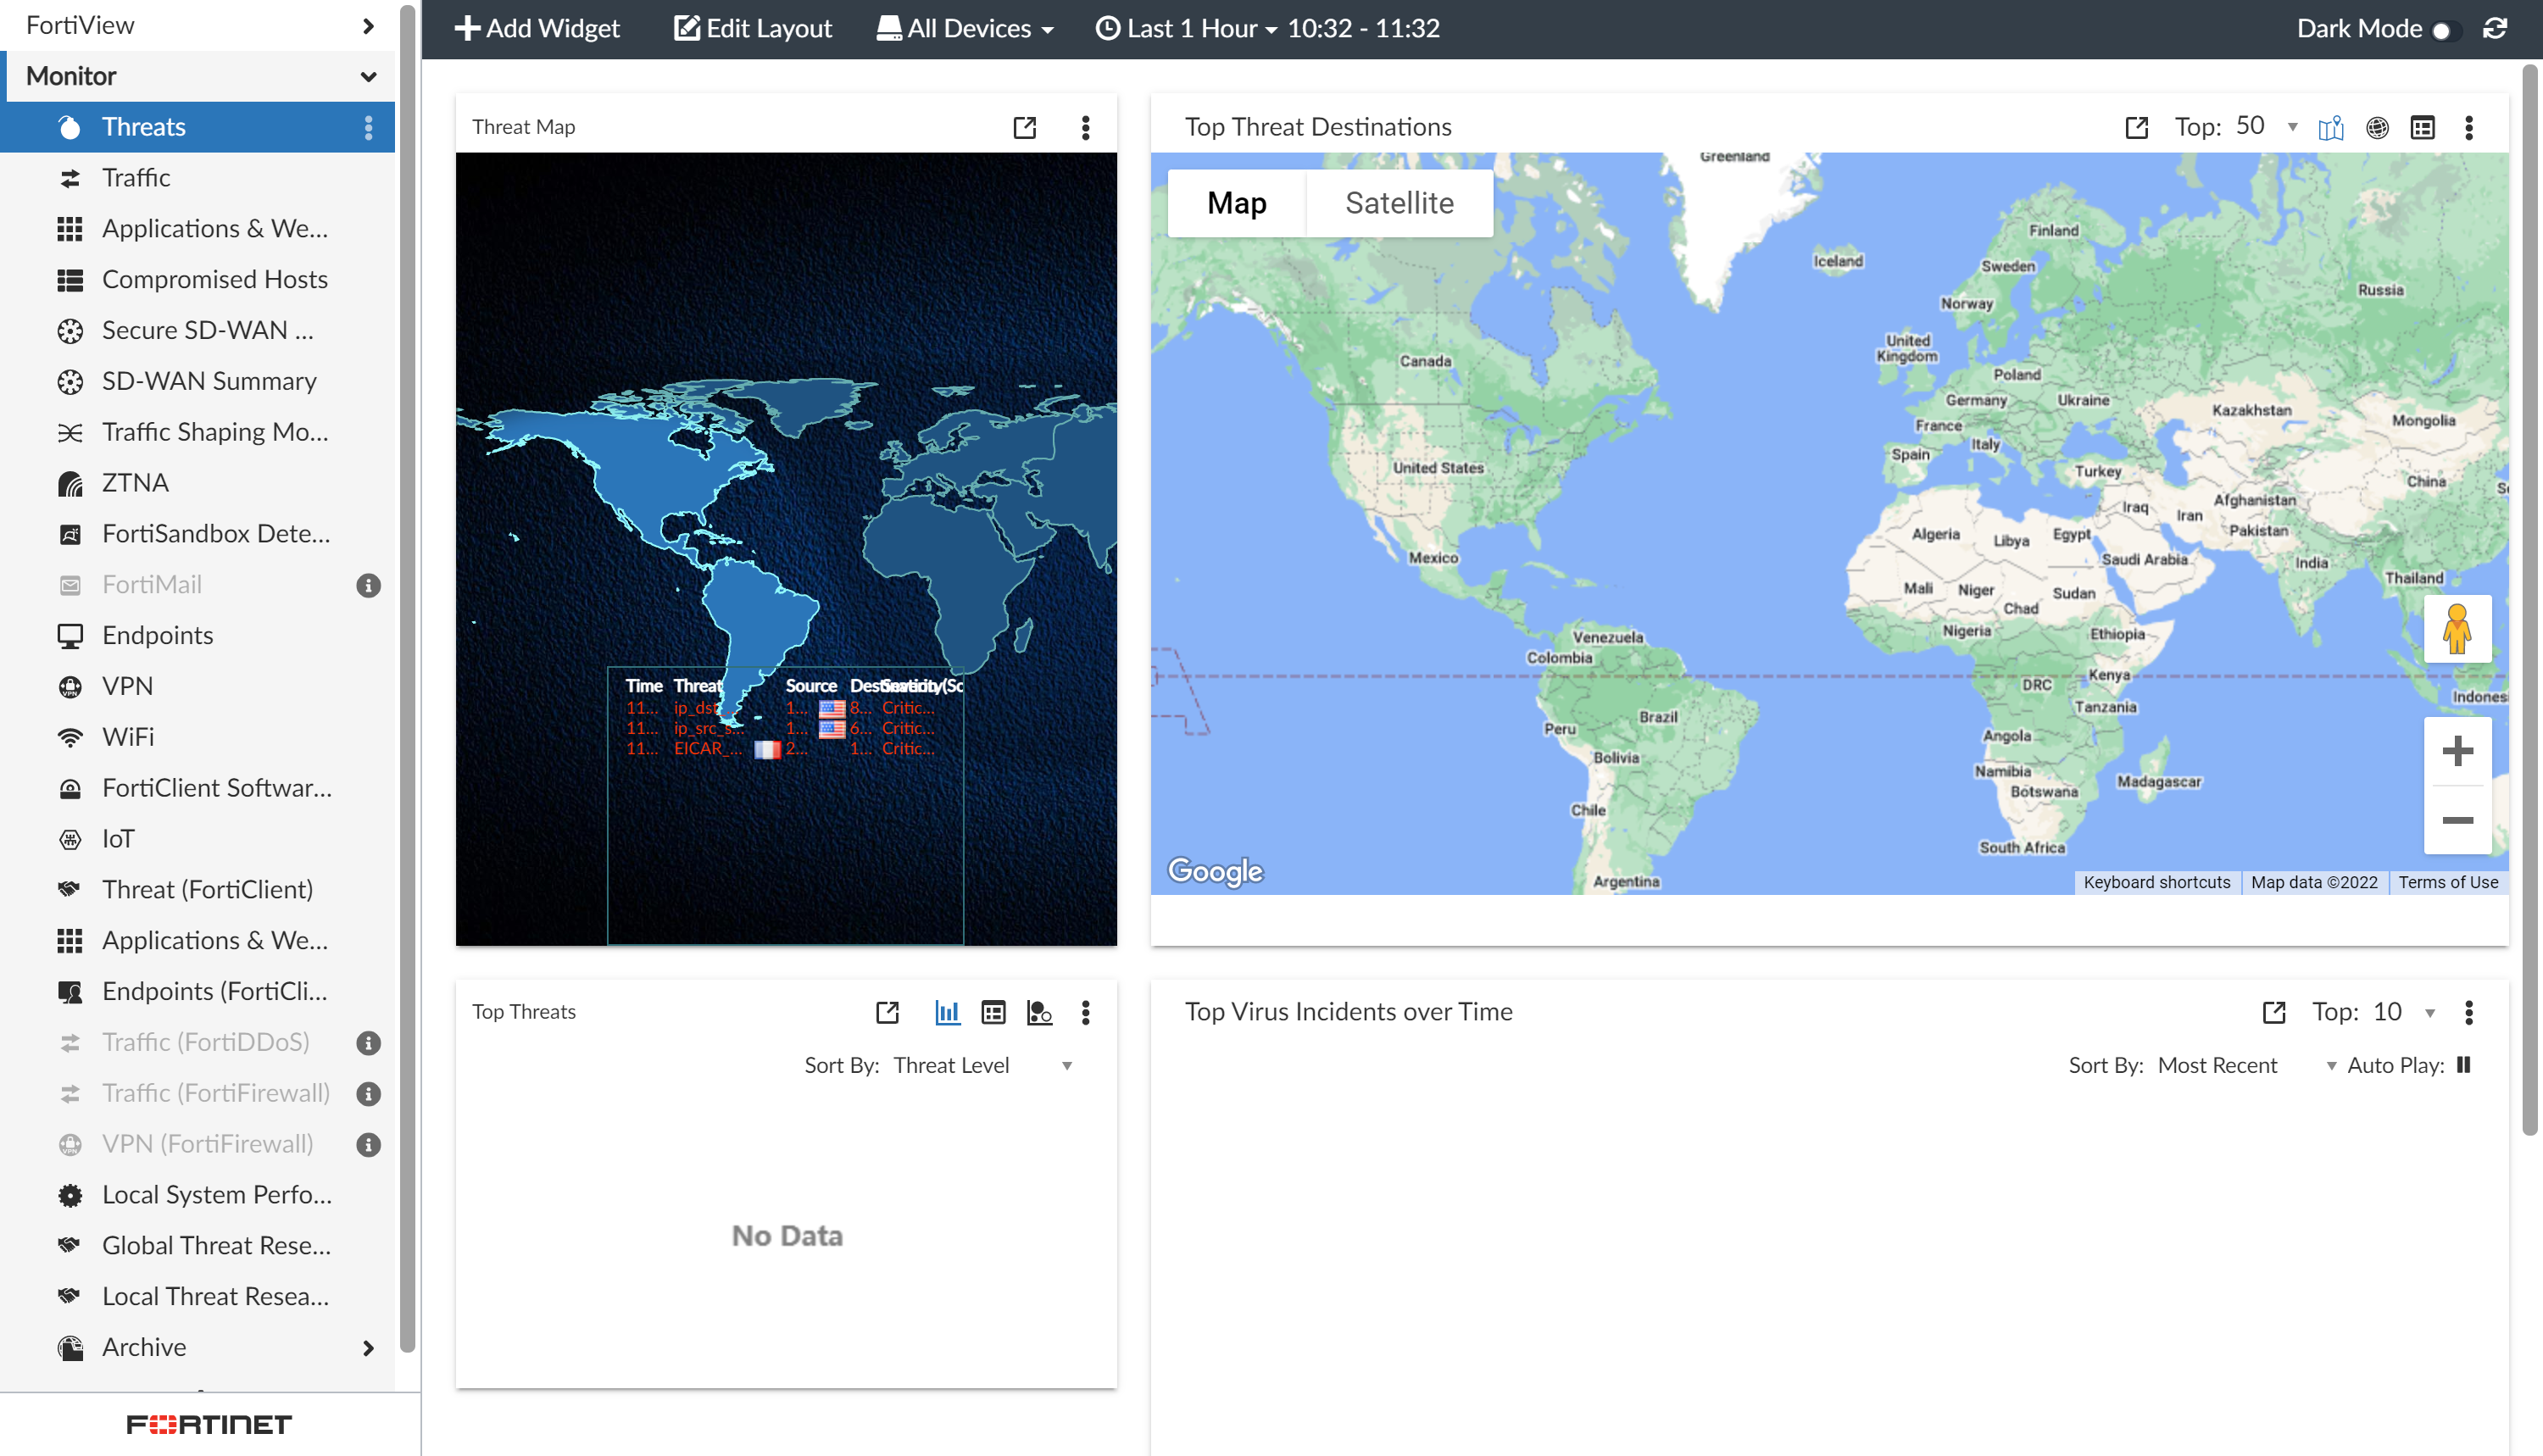
Task: Zoom in on the Google map
Action: (2457, 751)
